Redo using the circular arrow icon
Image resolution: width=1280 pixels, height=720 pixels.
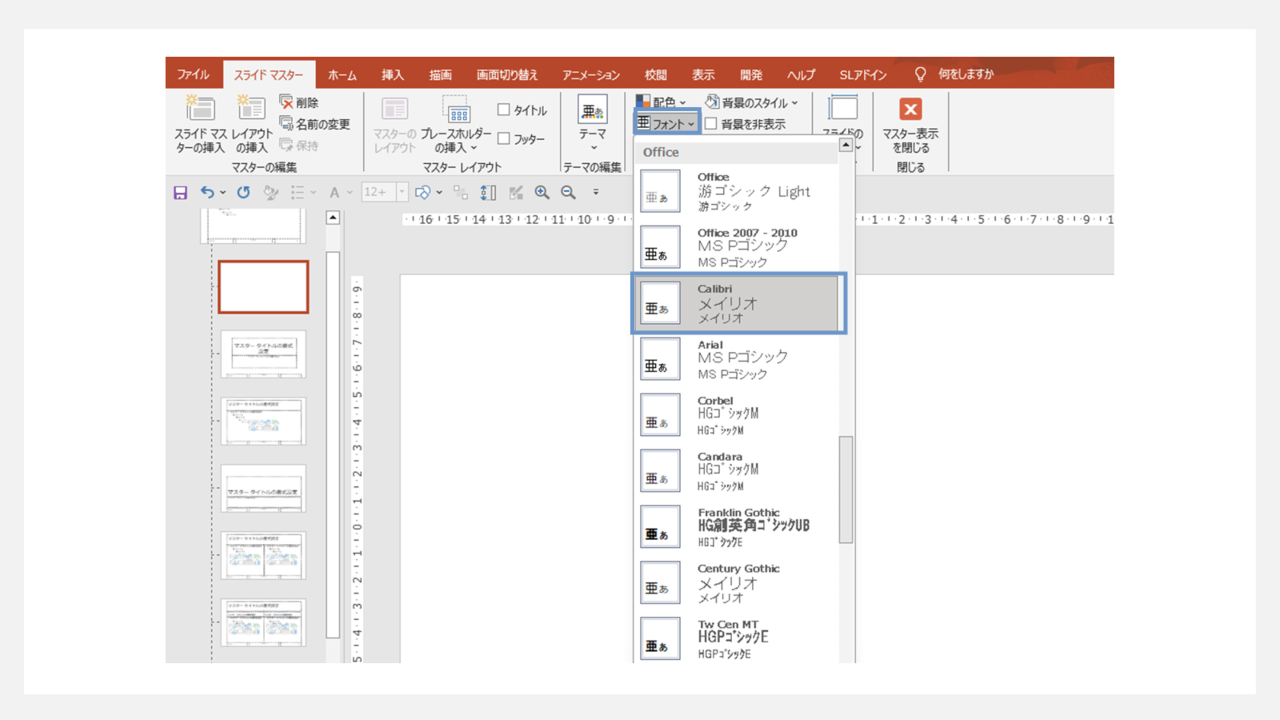pyautogui.click(x=243, y=192)
